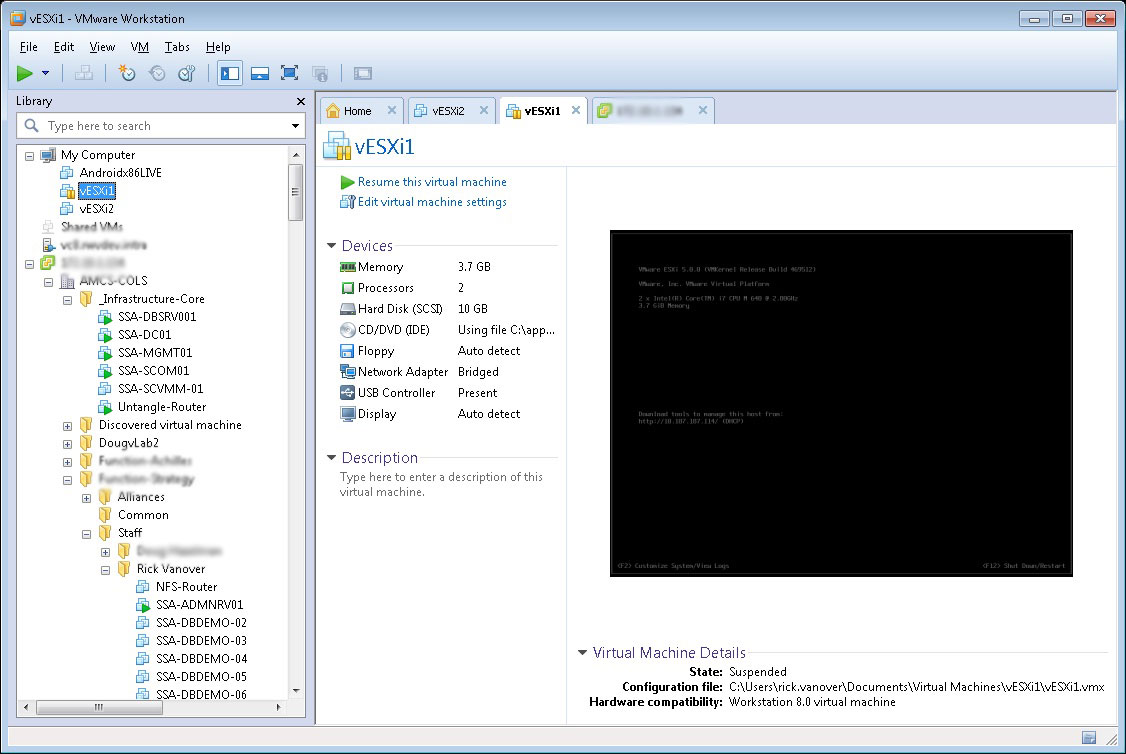Click the Memory device icon
Viewport: 1126px width, 754px height.
[348, 267]
